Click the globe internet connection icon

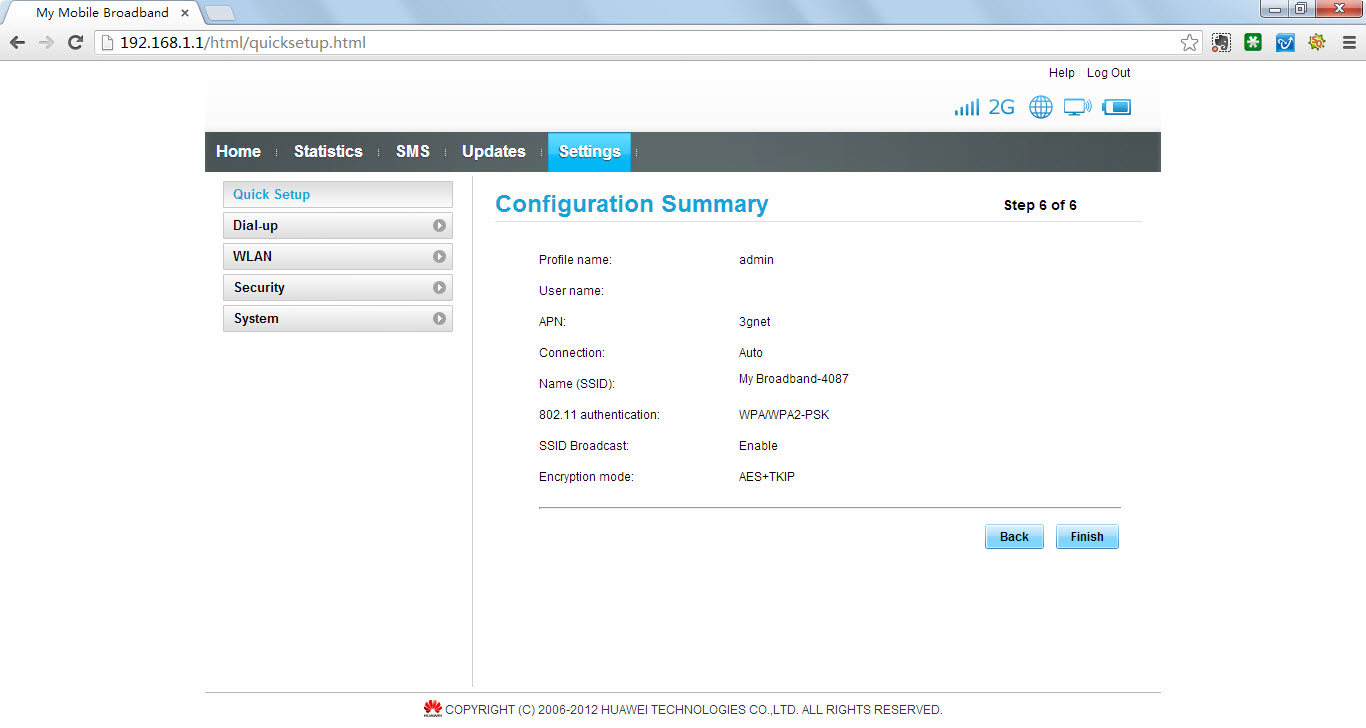tap(1041, 107)
